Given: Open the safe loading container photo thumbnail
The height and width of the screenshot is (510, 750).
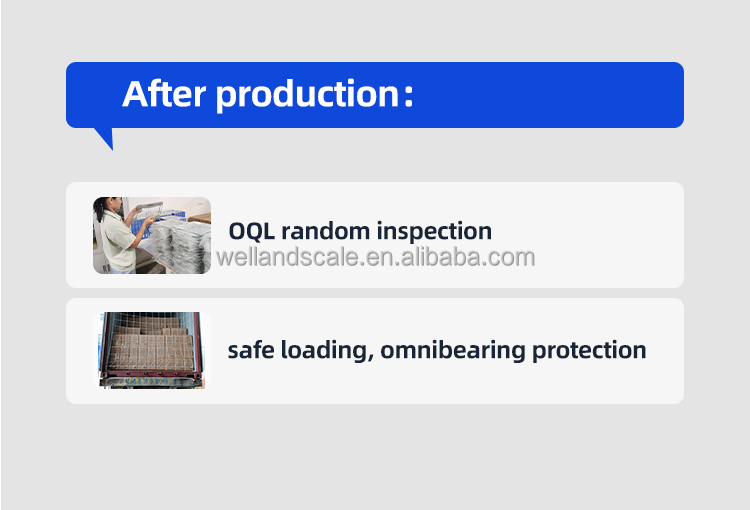Looking at the screenshot, I should (152, 350).
